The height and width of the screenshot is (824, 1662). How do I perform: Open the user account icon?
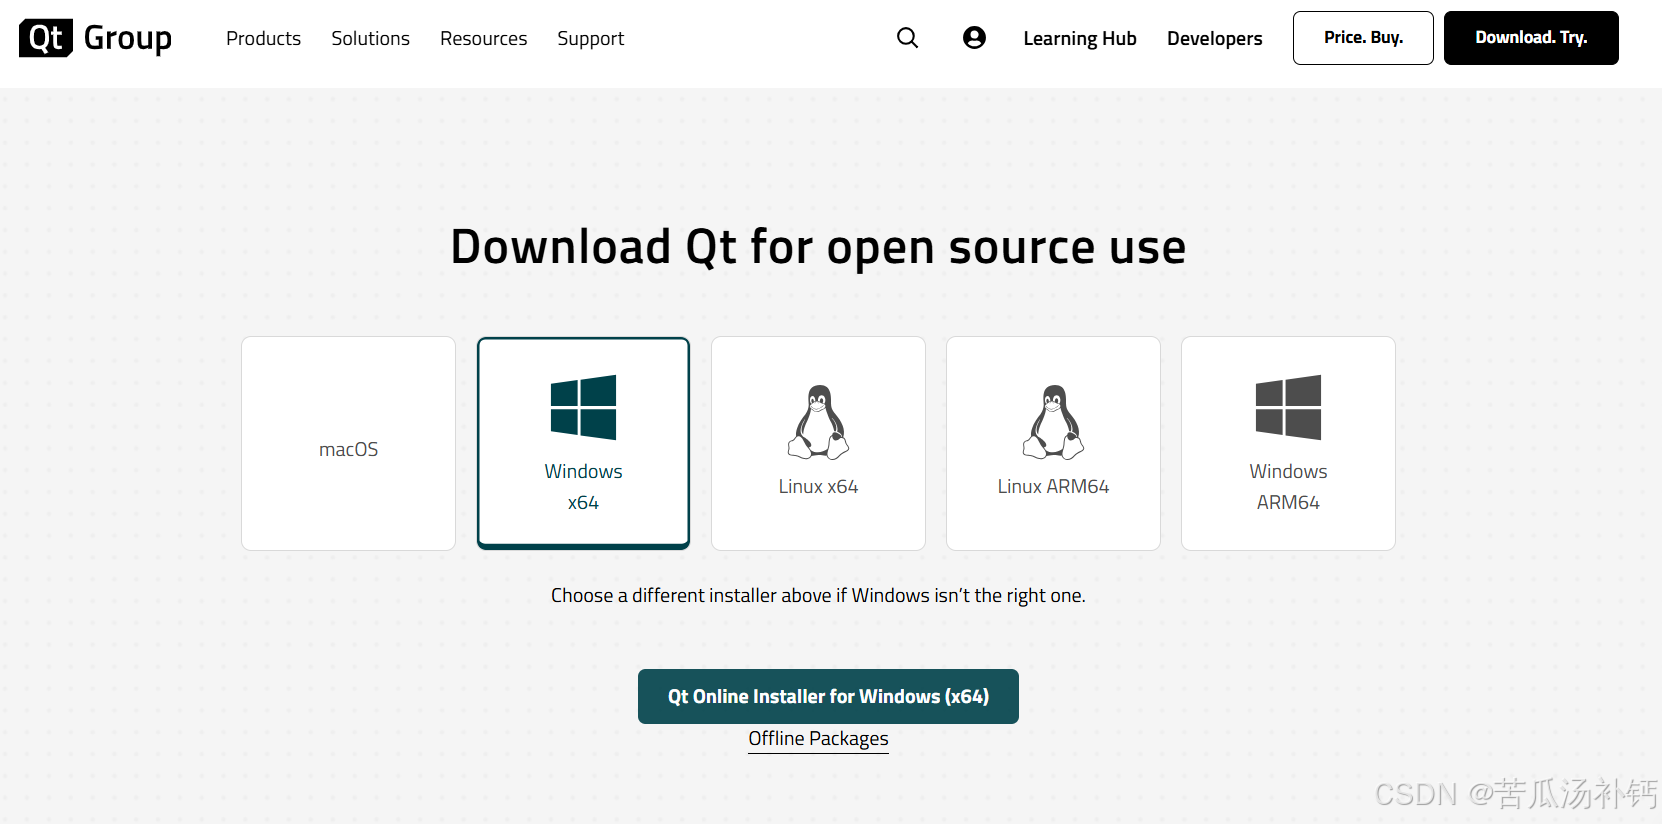coord(974,38)
